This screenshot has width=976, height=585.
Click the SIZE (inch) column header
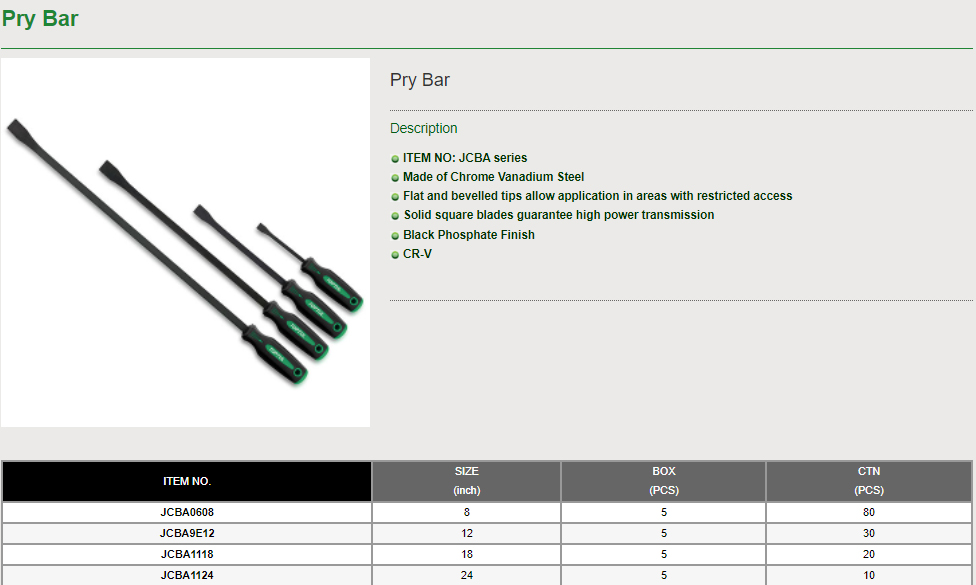[466, 481]
